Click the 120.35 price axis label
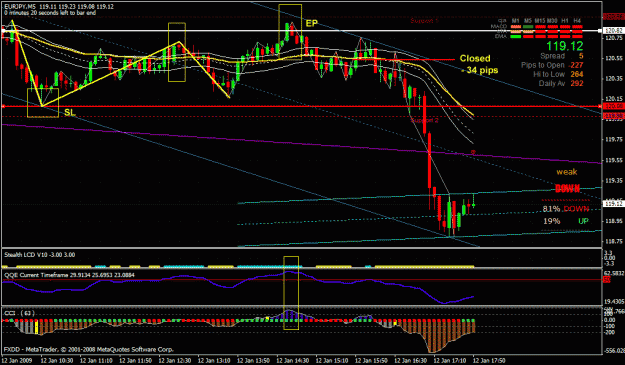 tap(614, 78)
